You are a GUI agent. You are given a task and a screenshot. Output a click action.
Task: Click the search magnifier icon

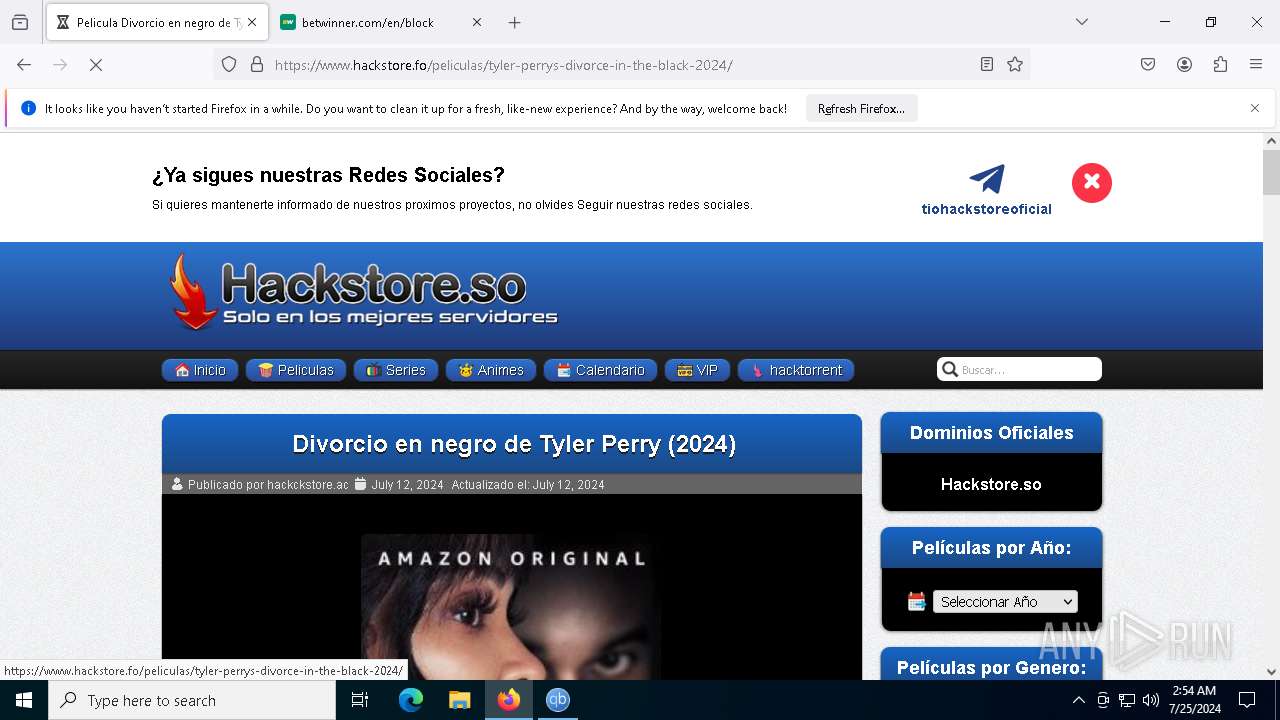(950, 370)
